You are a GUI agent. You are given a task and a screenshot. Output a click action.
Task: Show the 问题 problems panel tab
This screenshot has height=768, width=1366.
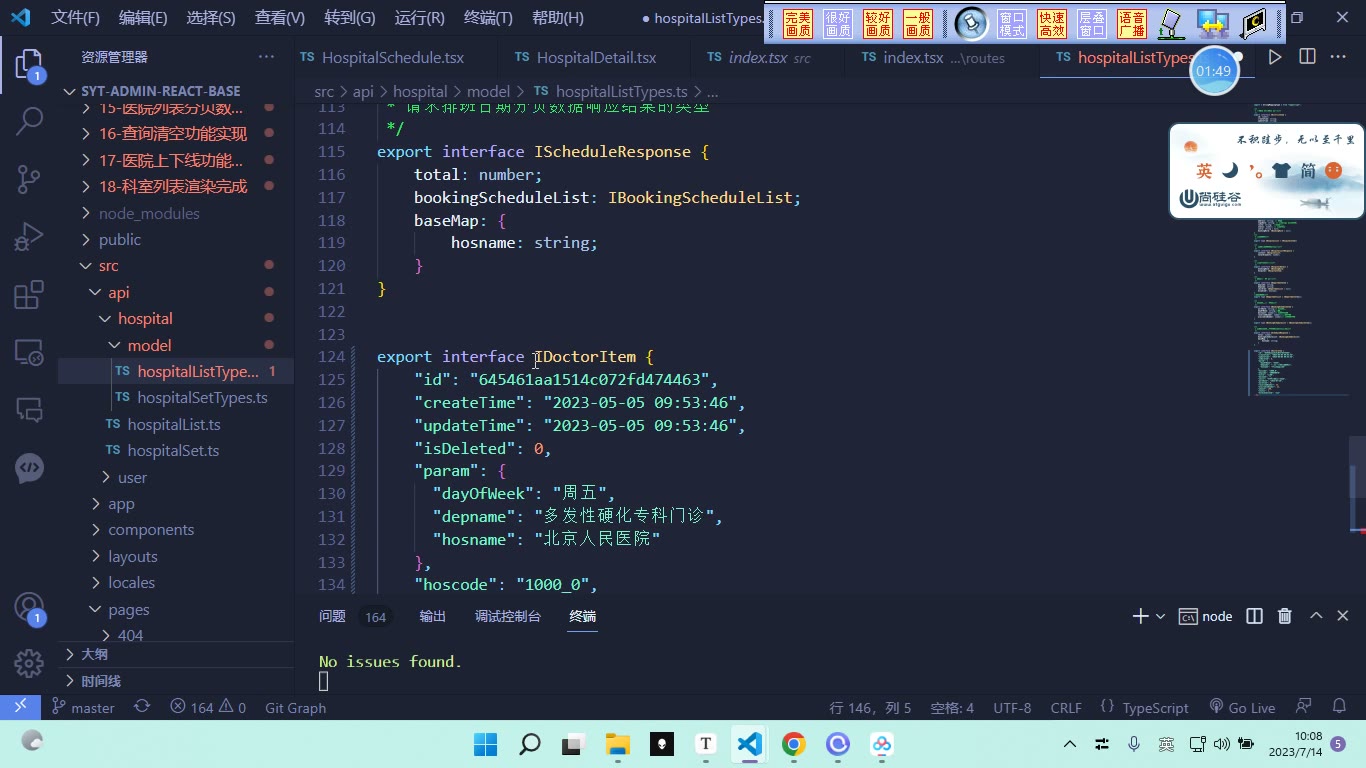point(332,616)
